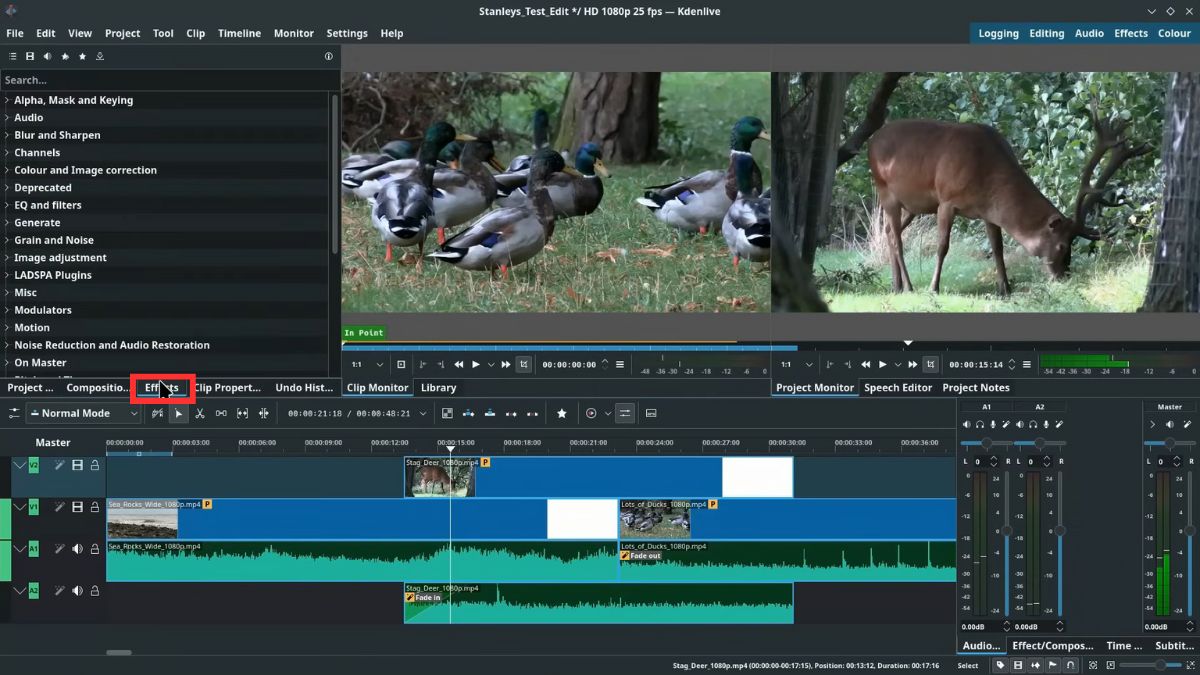Click the mixer toggle icon in timeline toolbar
The width and height of the screenshot is (1200, 675).
[x=625, y=413]
